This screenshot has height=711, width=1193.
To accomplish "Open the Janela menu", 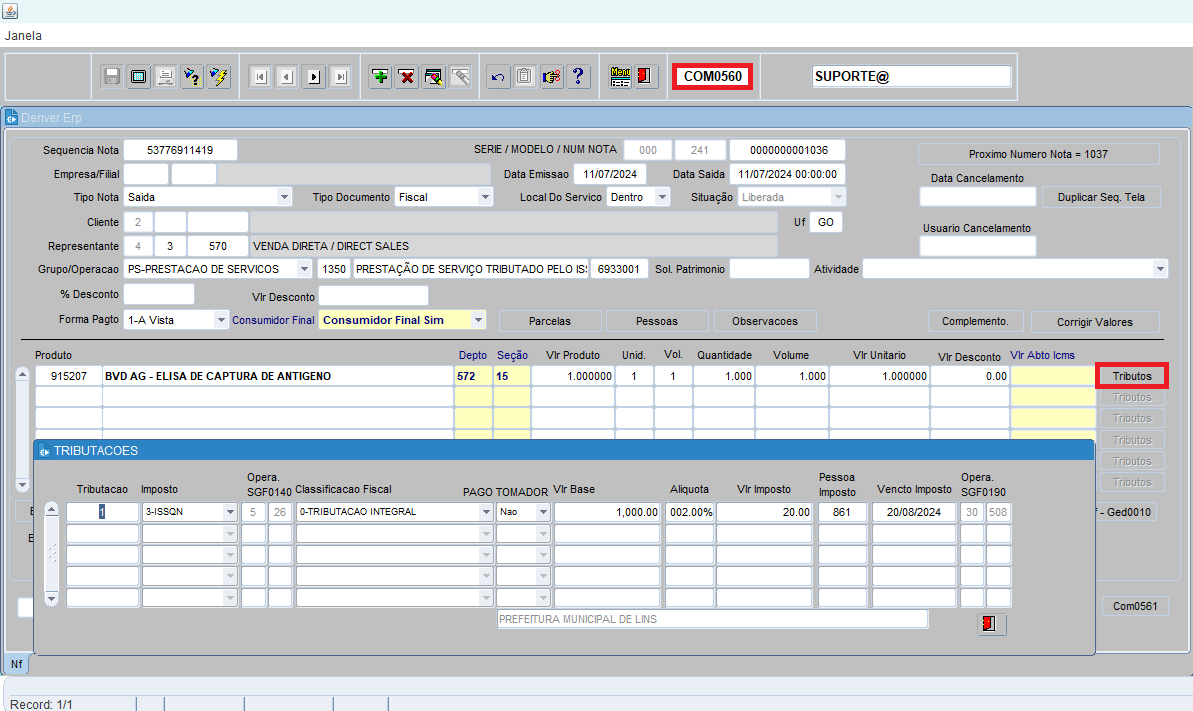I will point(23,35).
